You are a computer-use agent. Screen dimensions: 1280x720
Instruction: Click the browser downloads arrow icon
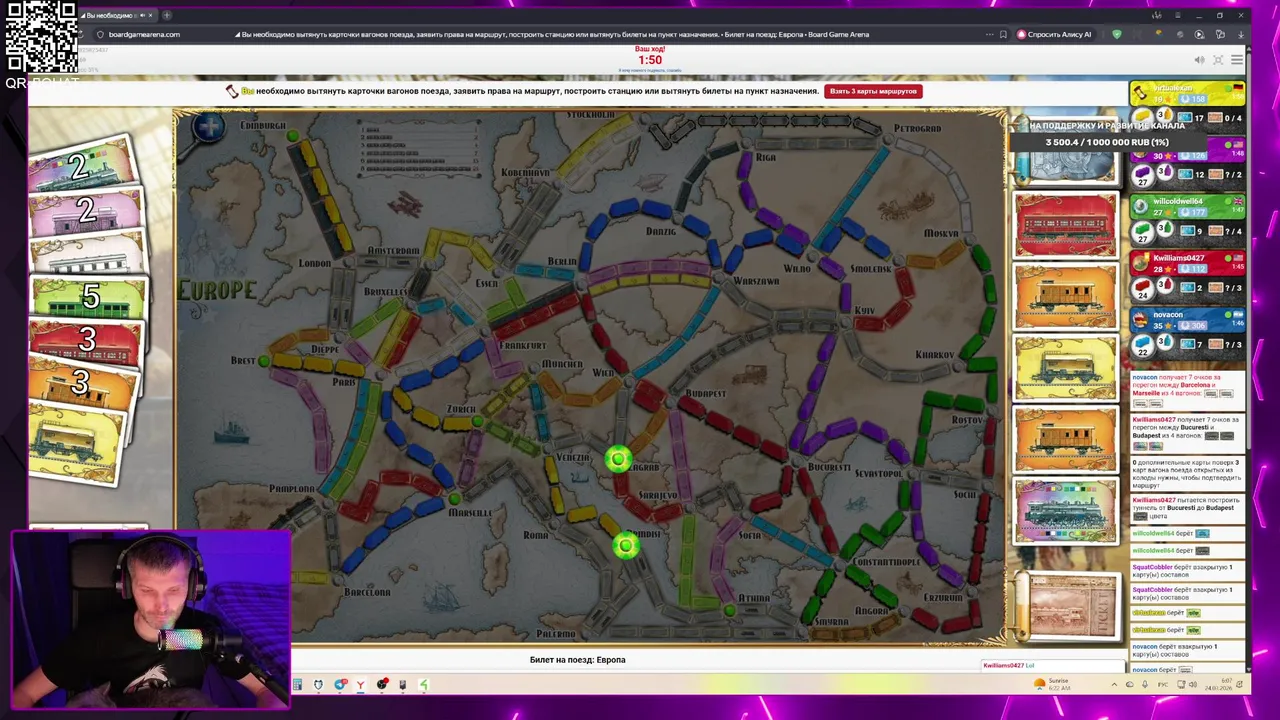pos(1241,34)
